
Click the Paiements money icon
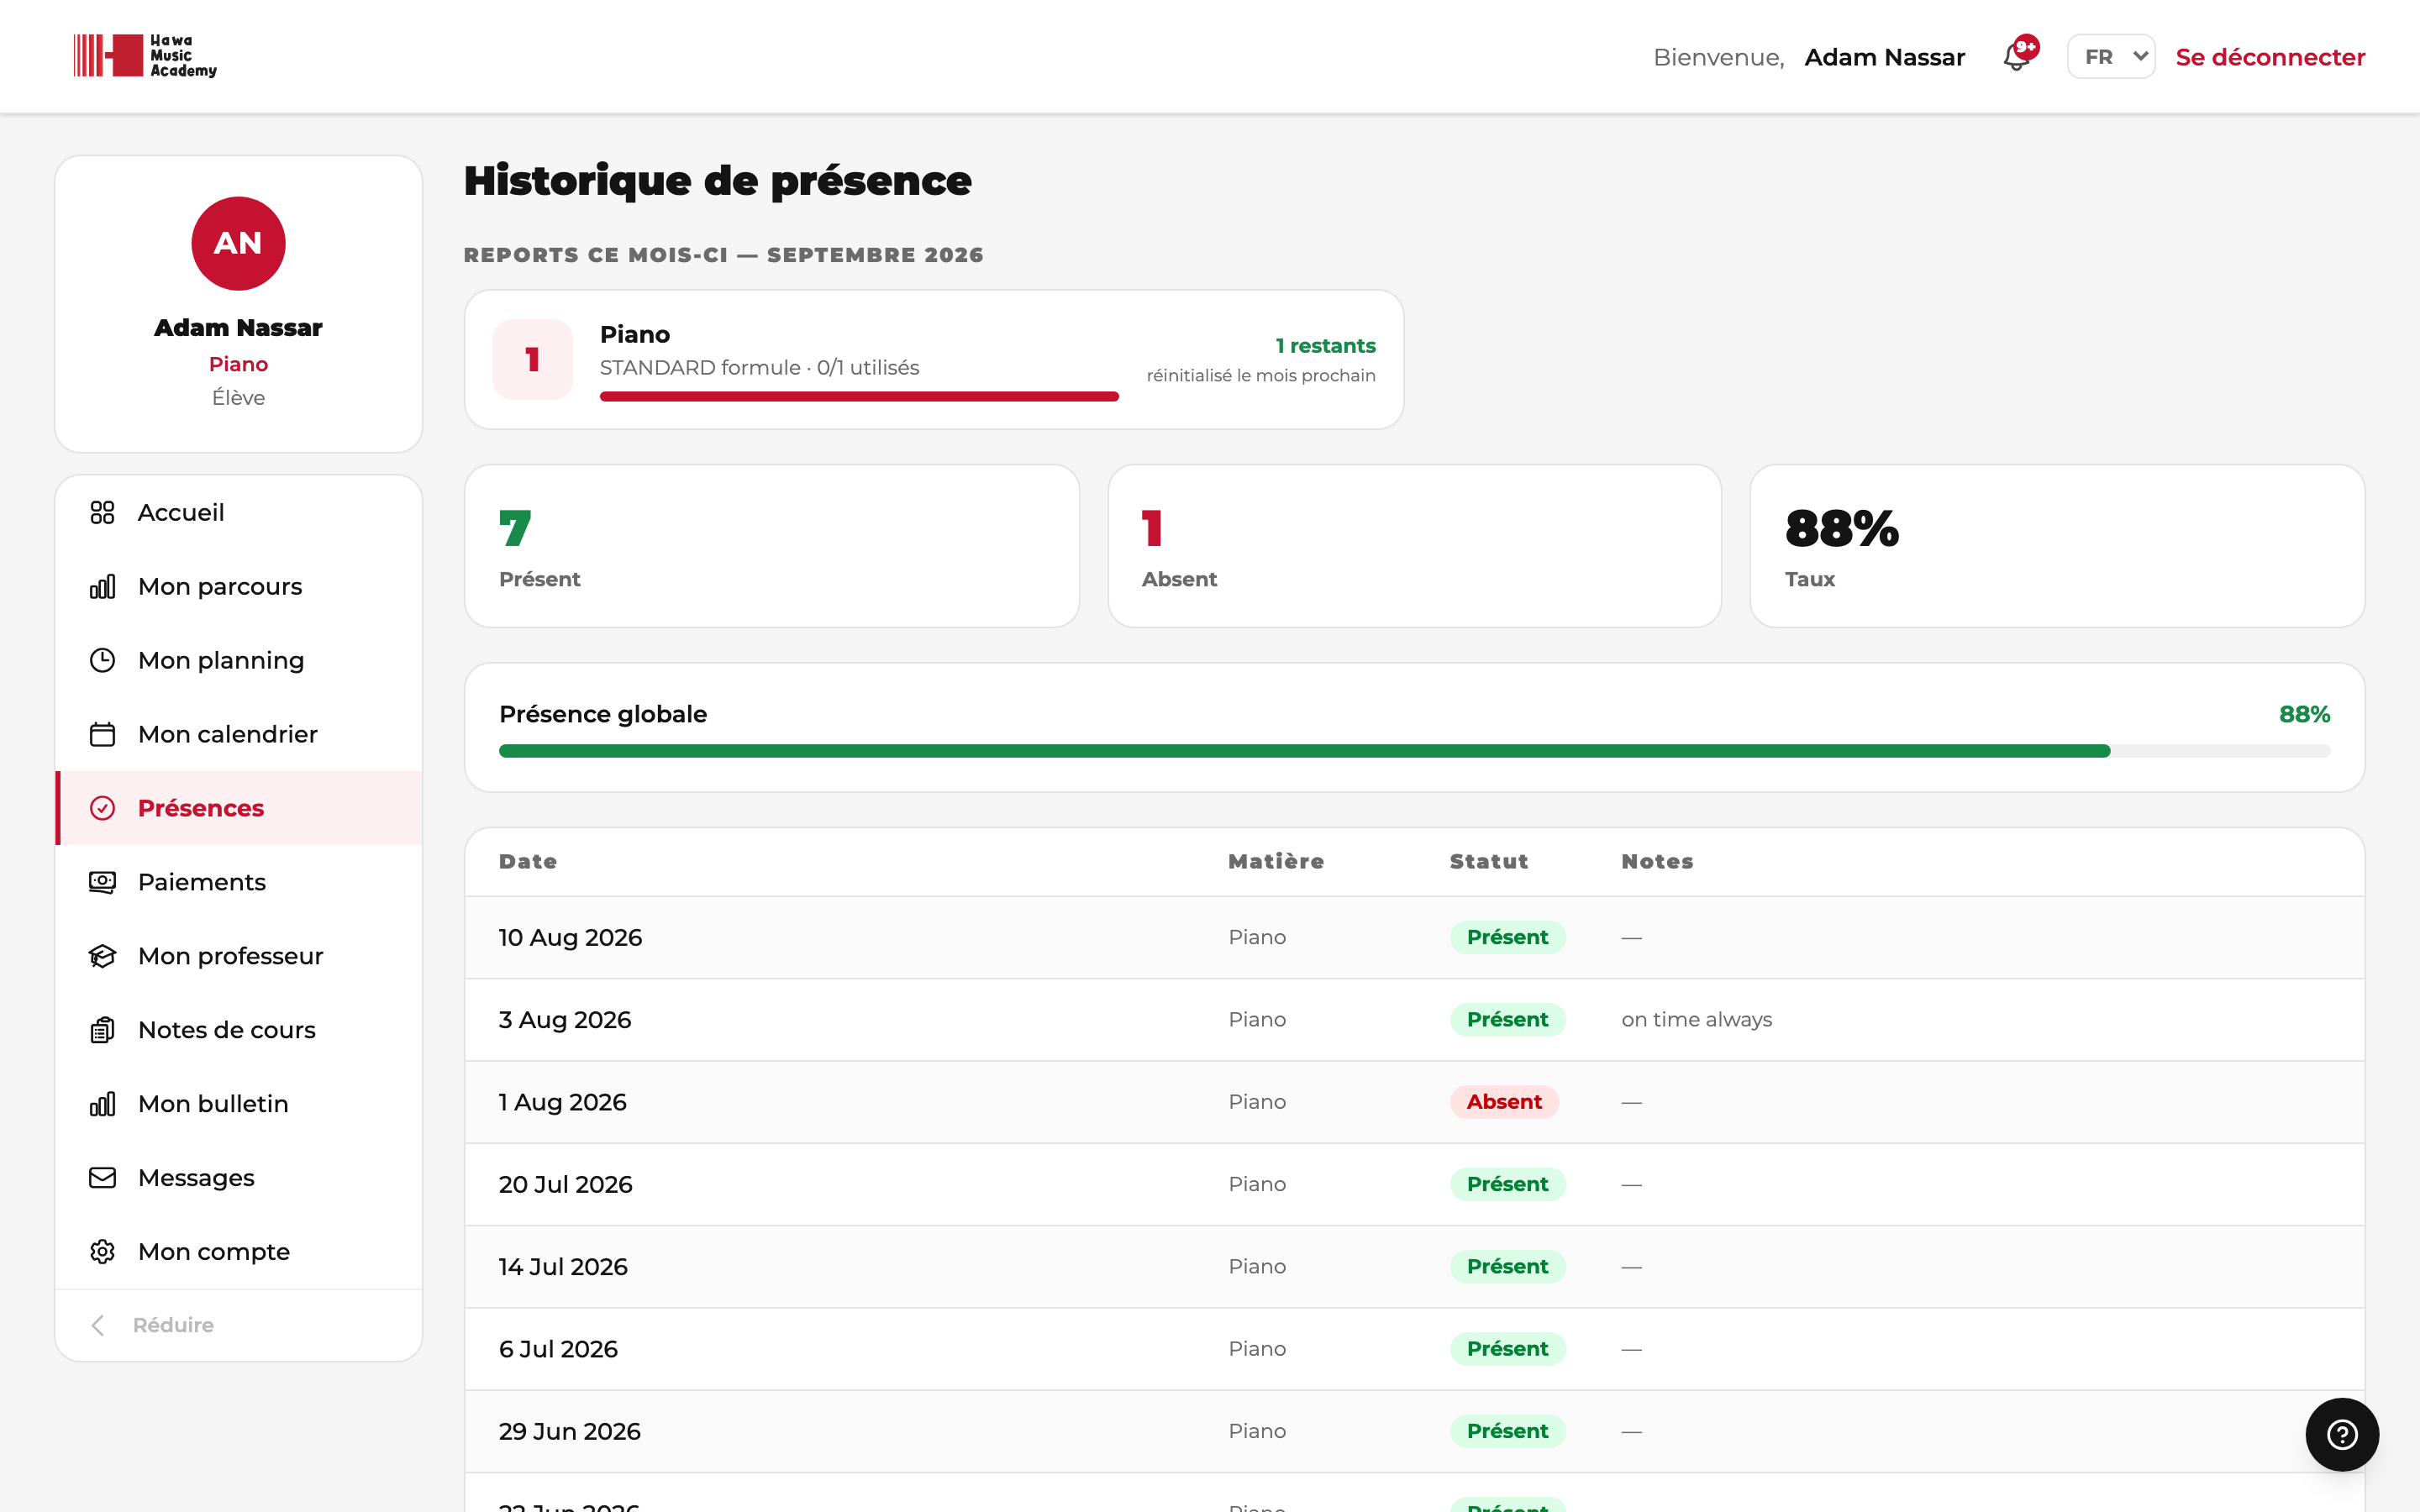102,882
